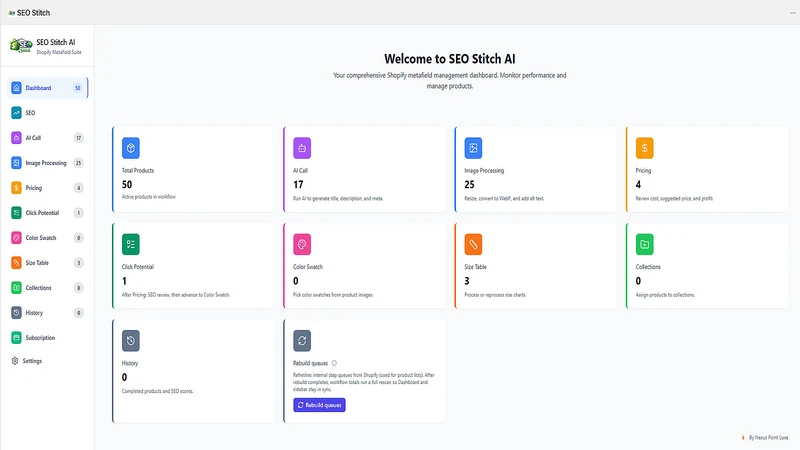Click the number 50 on Total Products card
800x450 pixels.
tap(127, 185)
